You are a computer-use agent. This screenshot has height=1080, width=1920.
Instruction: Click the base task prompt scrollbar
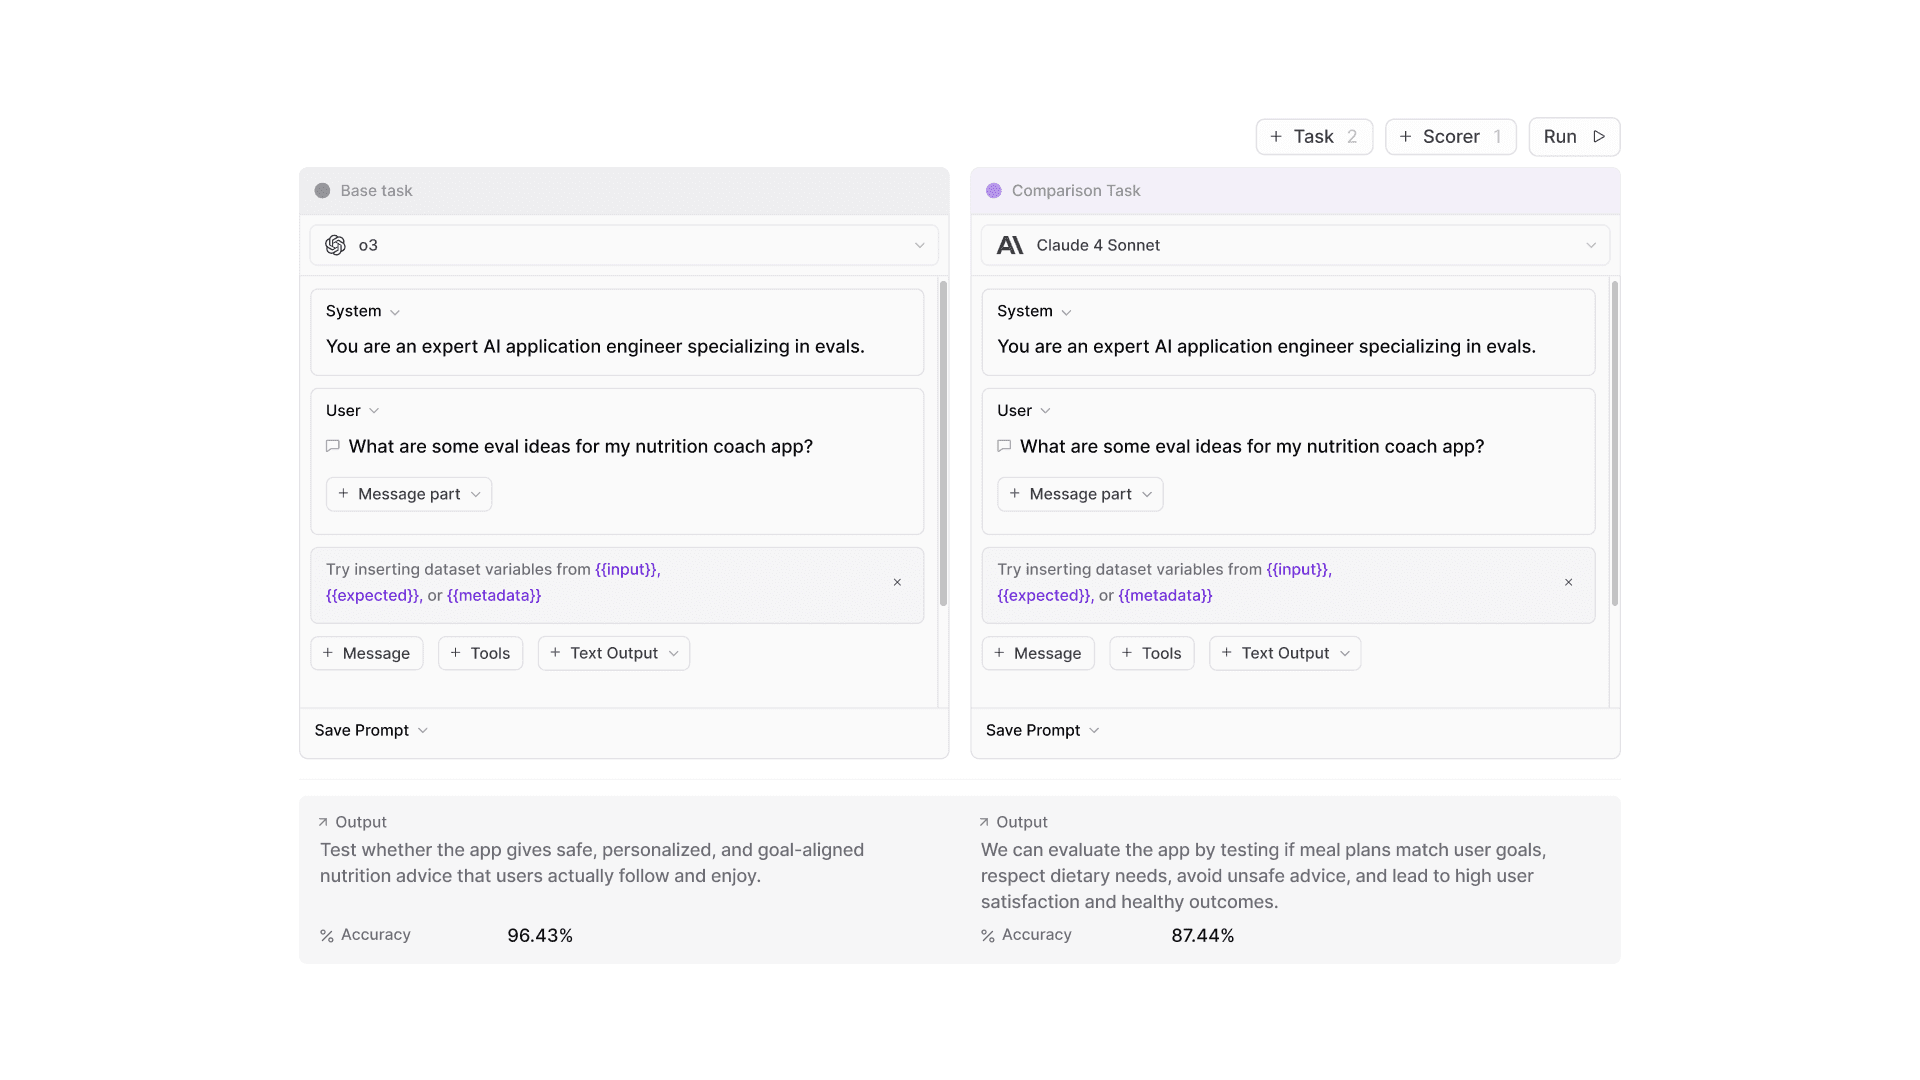pyautogui.click(x=943, y=443)
